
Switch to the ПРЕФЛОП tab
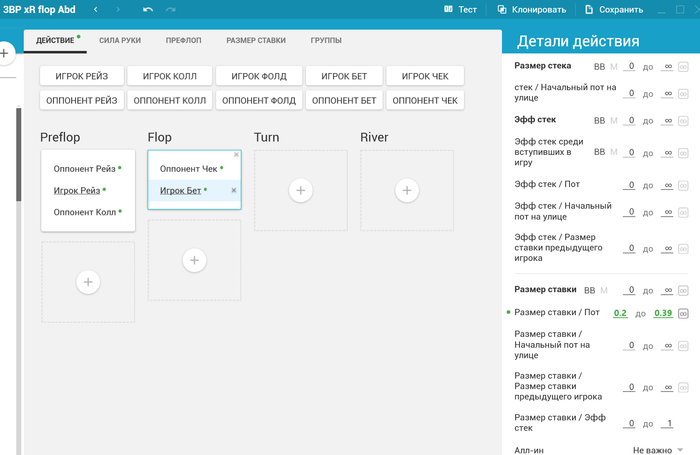click(x=183, y=40)
